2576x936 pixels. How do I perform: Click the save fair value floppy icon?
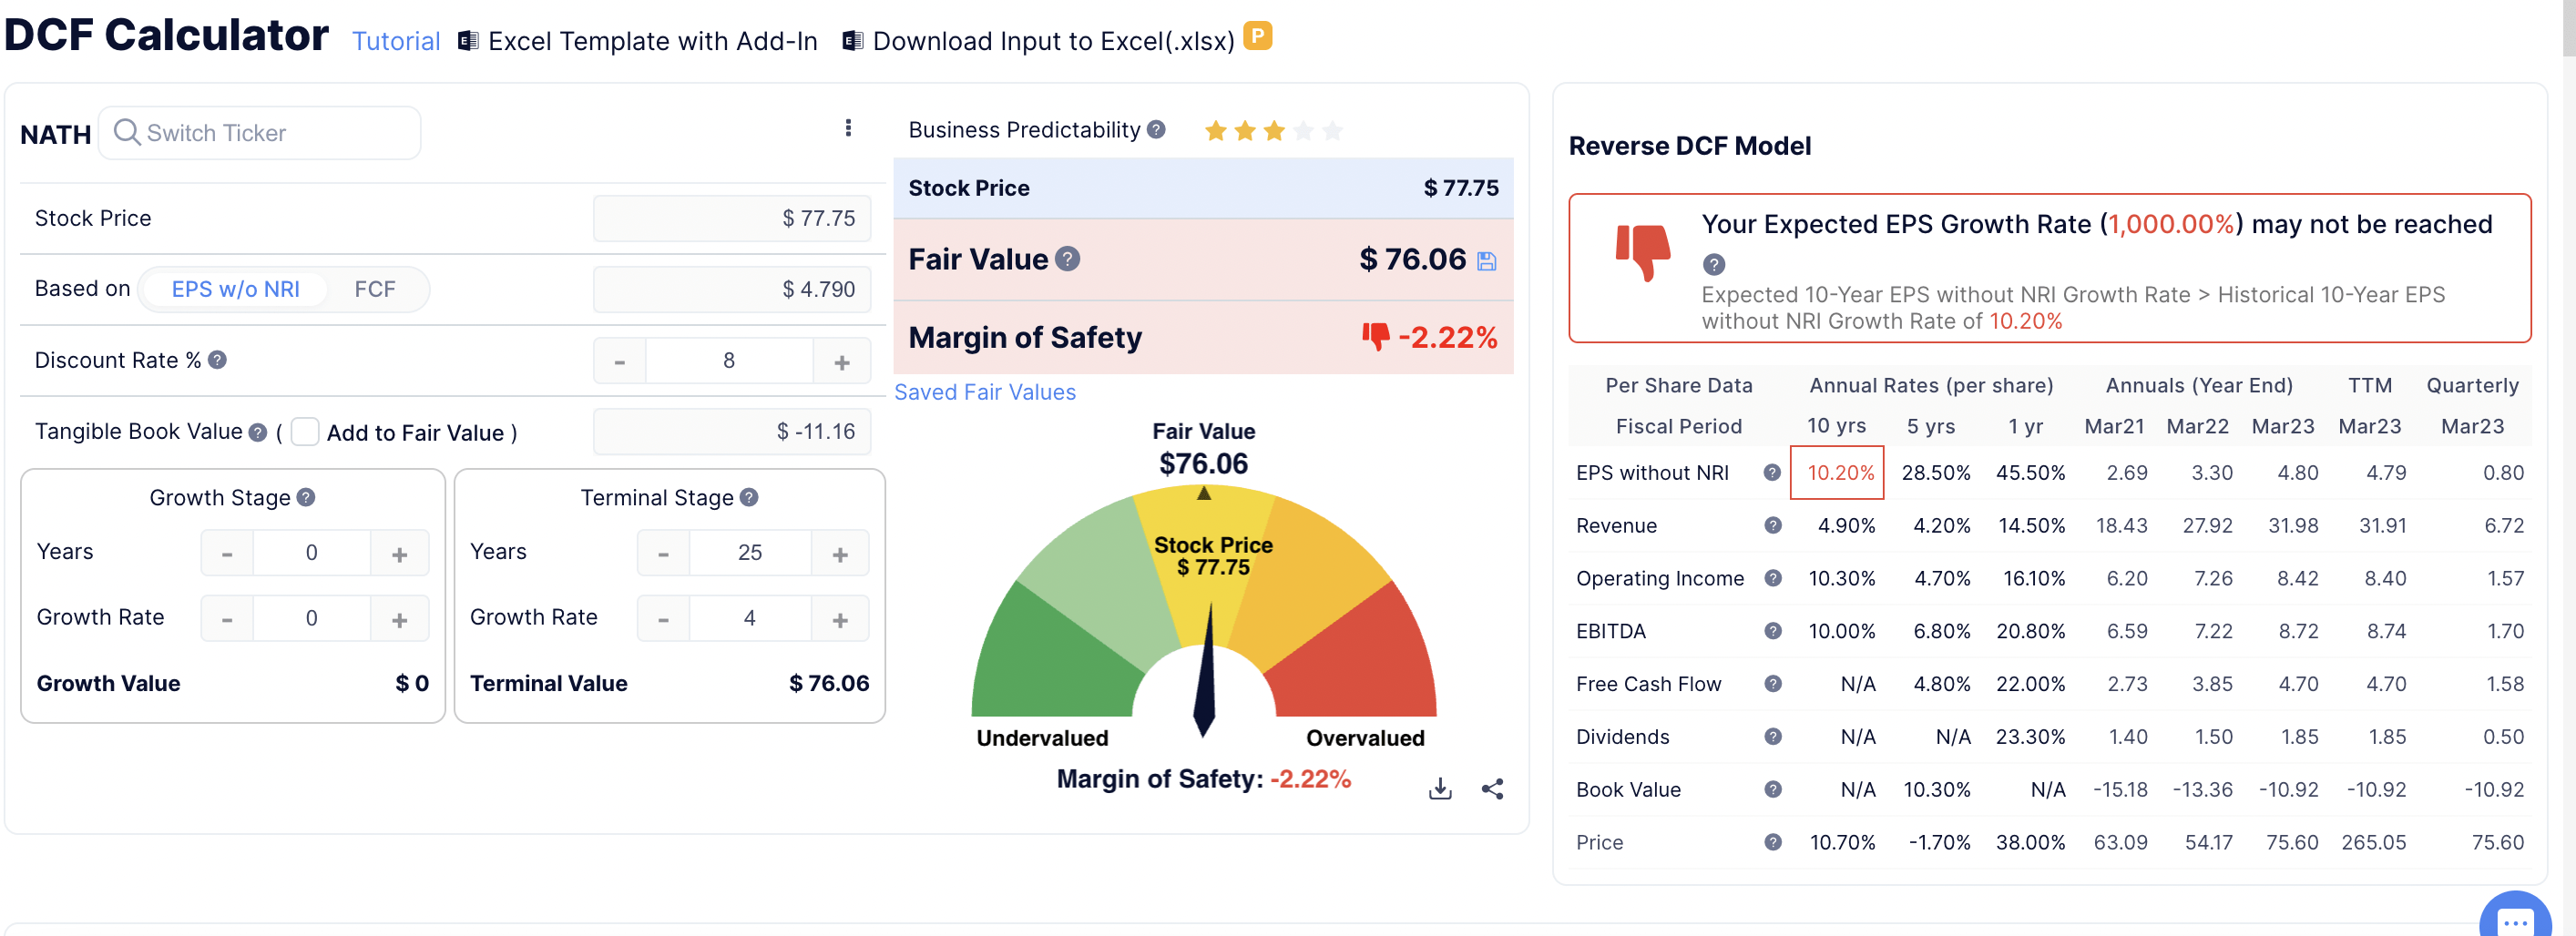(x=1486, y=261)
